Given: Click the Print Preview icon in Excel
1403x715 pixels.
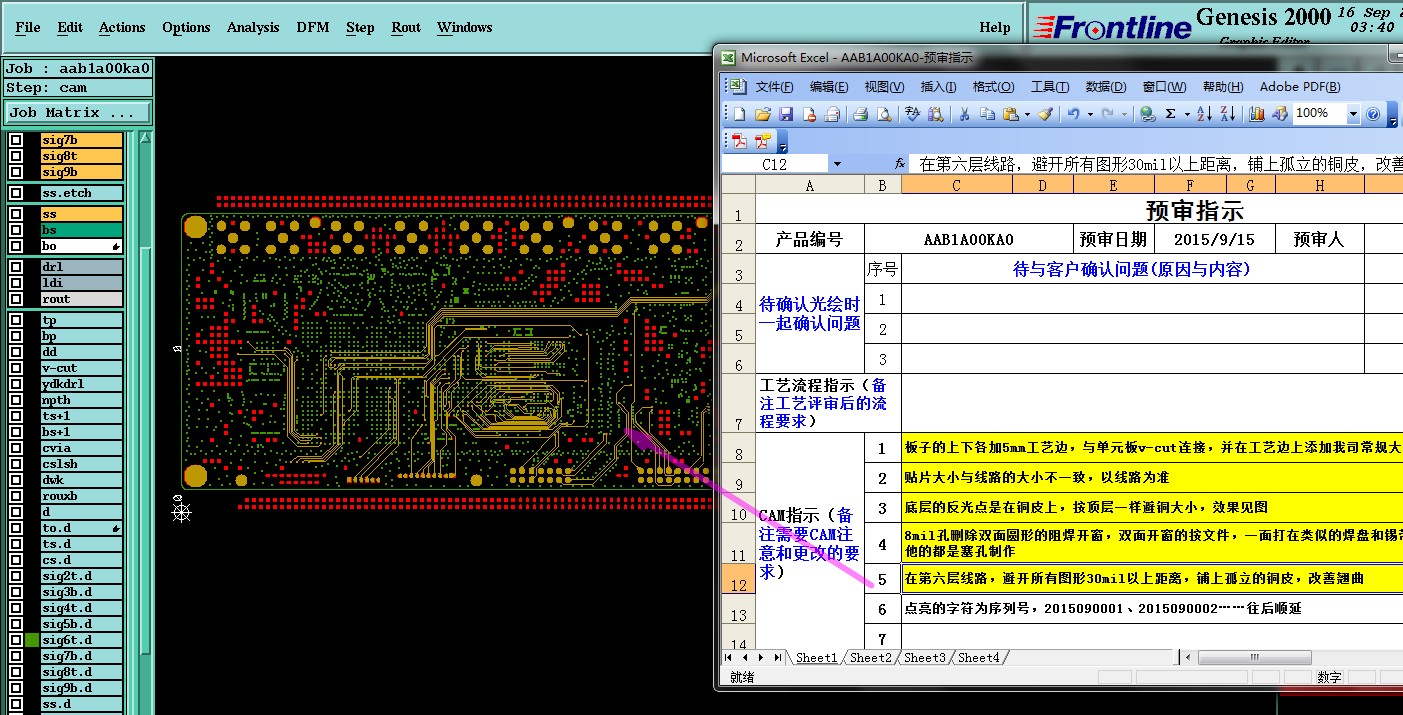Looking at the screenshot, I should tap(884, 114).
